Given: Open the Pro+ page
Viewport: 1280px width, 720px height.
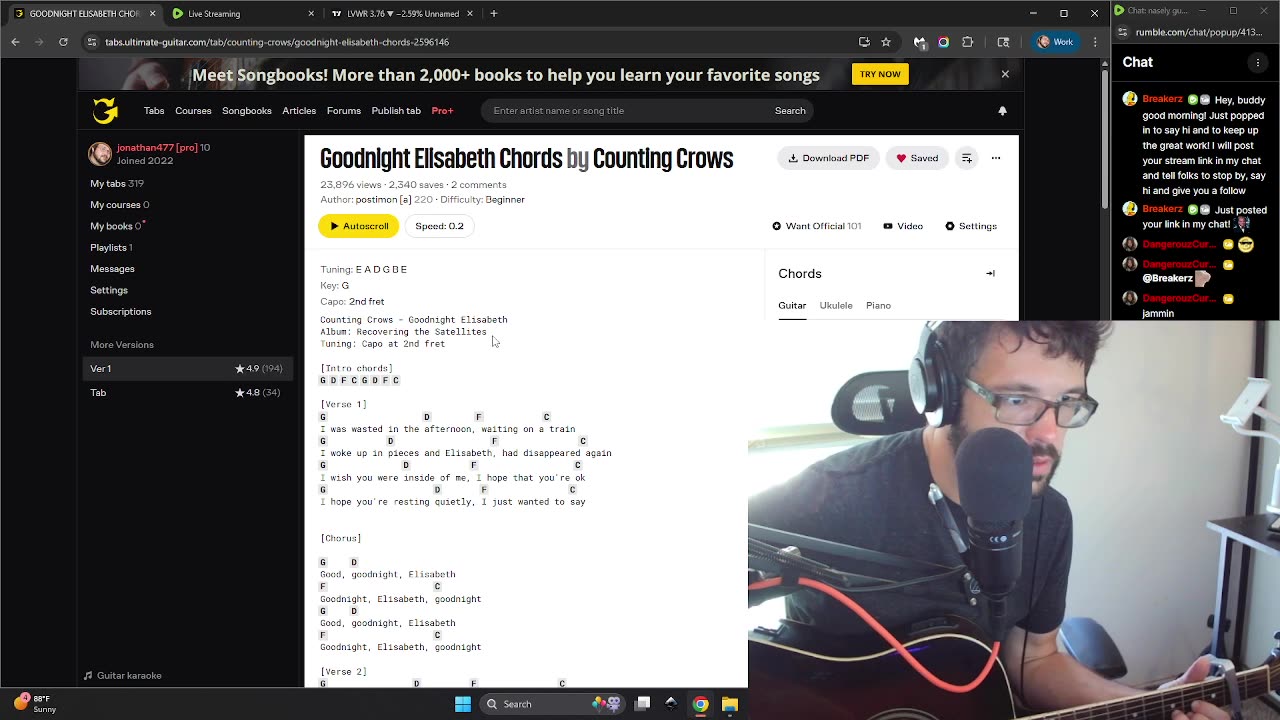Looking at the screenshot, I should click(x=442, y=111).
